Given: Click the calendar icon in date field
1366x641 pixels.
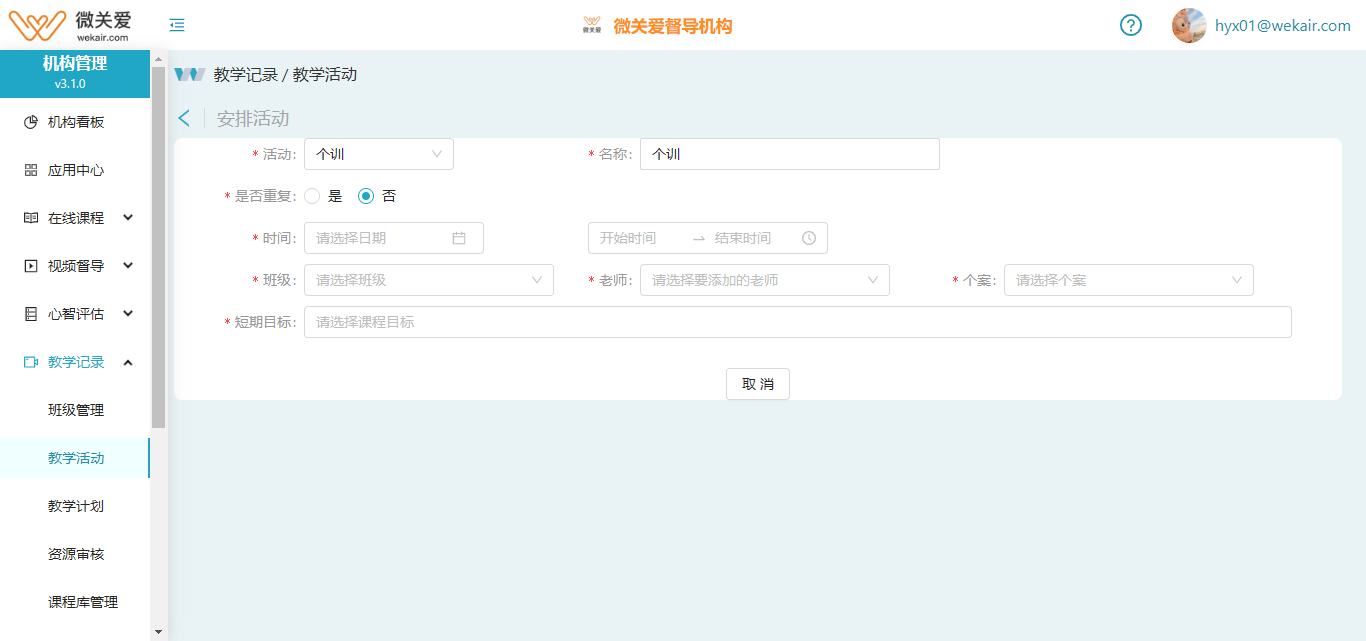Looking at the screenshot, I should 459,238.
